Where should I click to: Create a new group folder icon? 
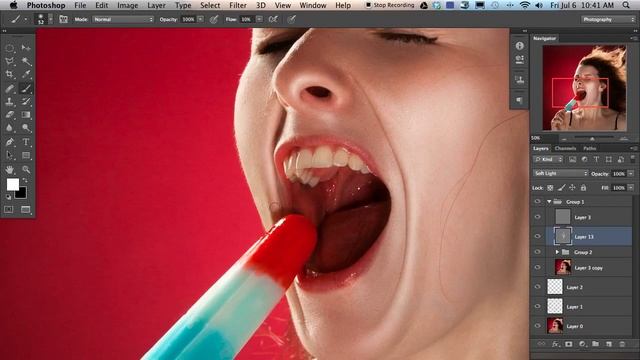[596, 344]
